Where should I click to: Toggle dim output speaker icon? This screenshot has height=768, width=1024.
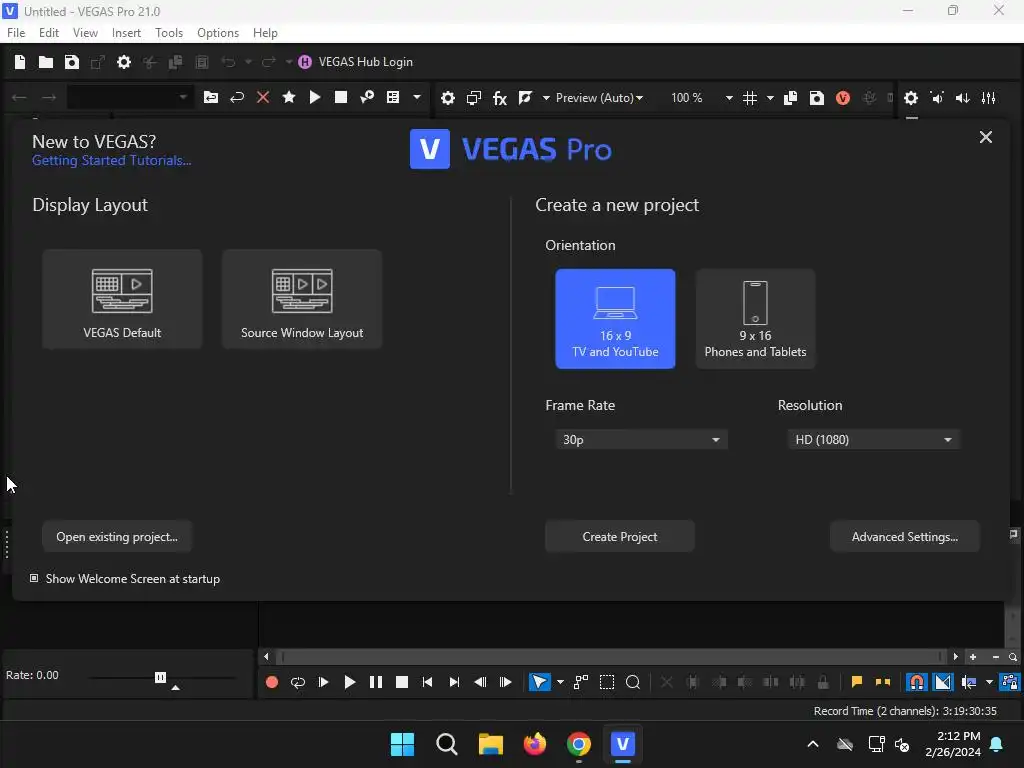click(x=963, y=98)
